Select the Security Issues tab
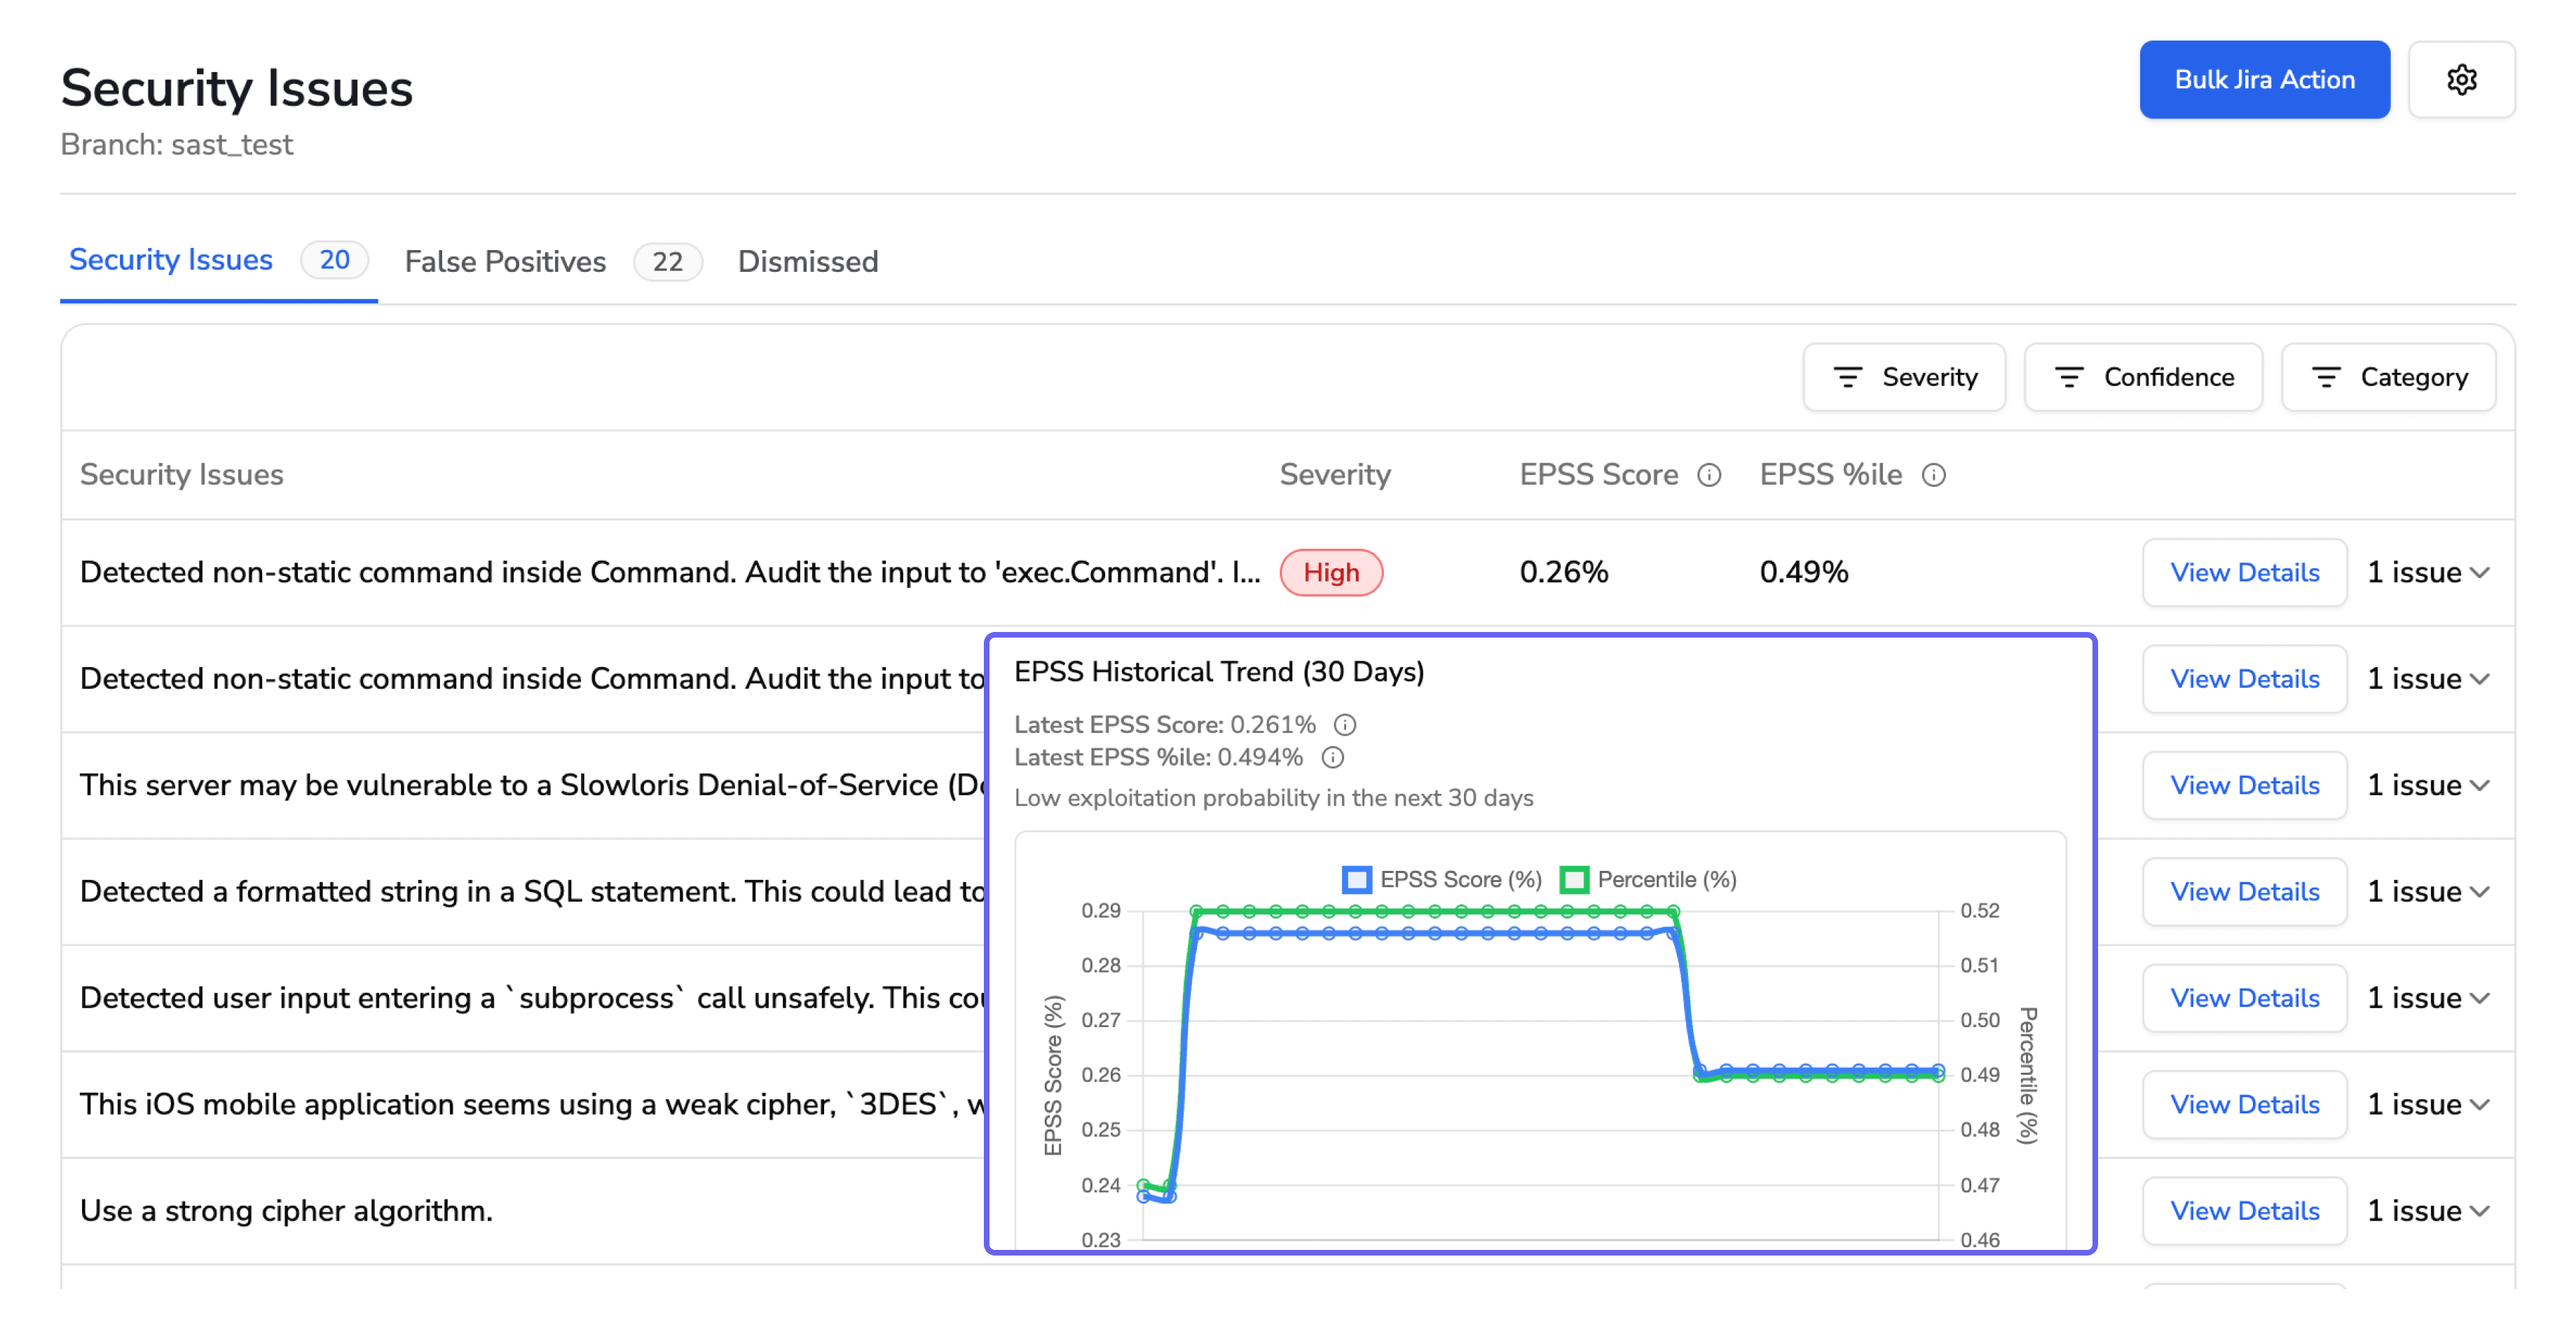The image size is (2576, 1334). tap(171, 260)
